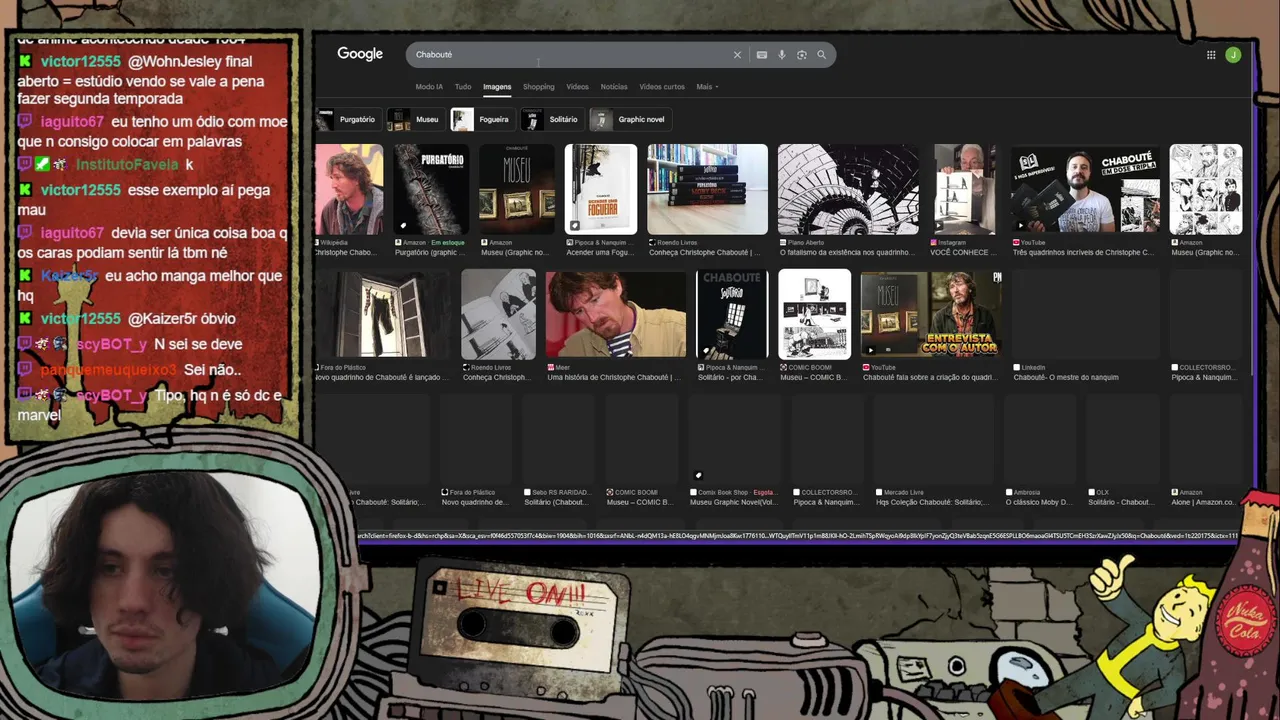This screenshot has height=720, width=1280.
Task: Open the Acender uma Fogueira cover thumbnail
Action: pyautogui.click(x=601, y=189)
